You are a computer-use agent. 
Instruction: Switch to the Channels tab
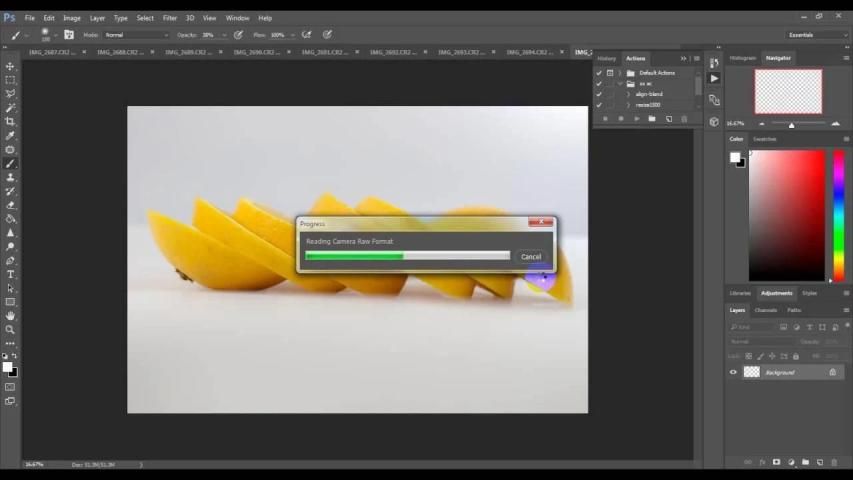765,310
